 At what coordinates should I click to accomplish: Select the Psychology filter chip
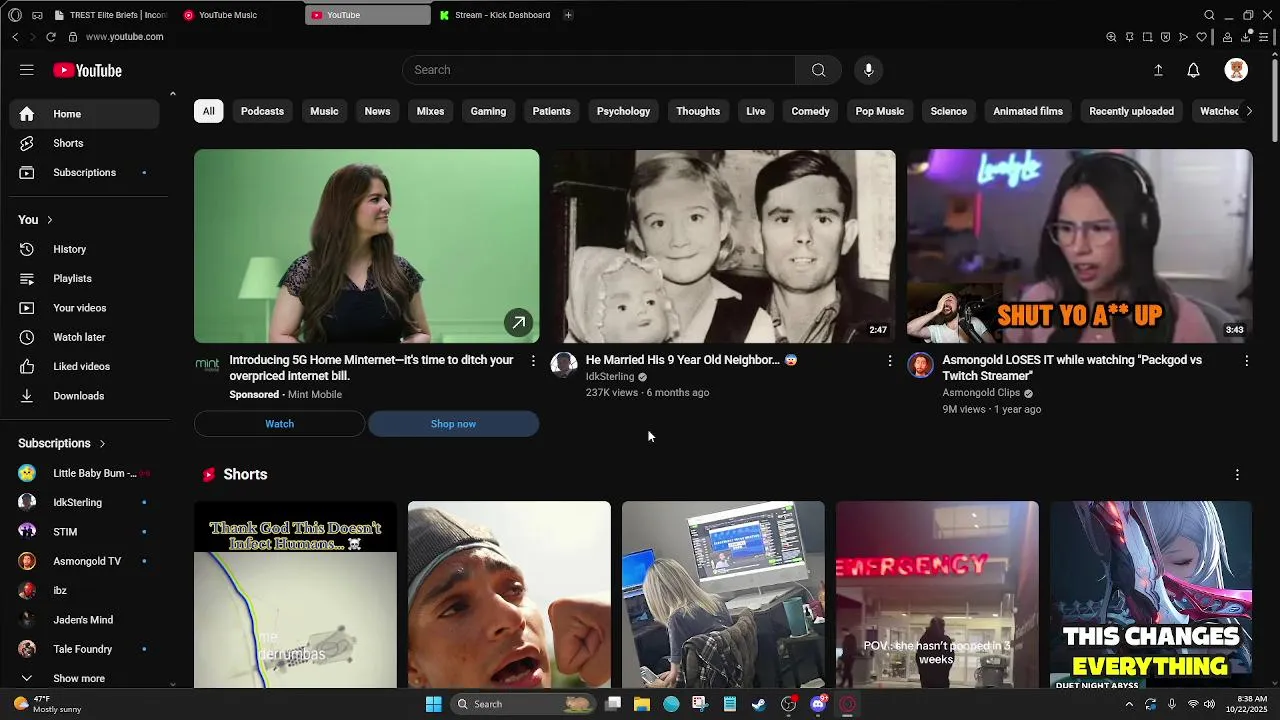[x=623, y=111]
